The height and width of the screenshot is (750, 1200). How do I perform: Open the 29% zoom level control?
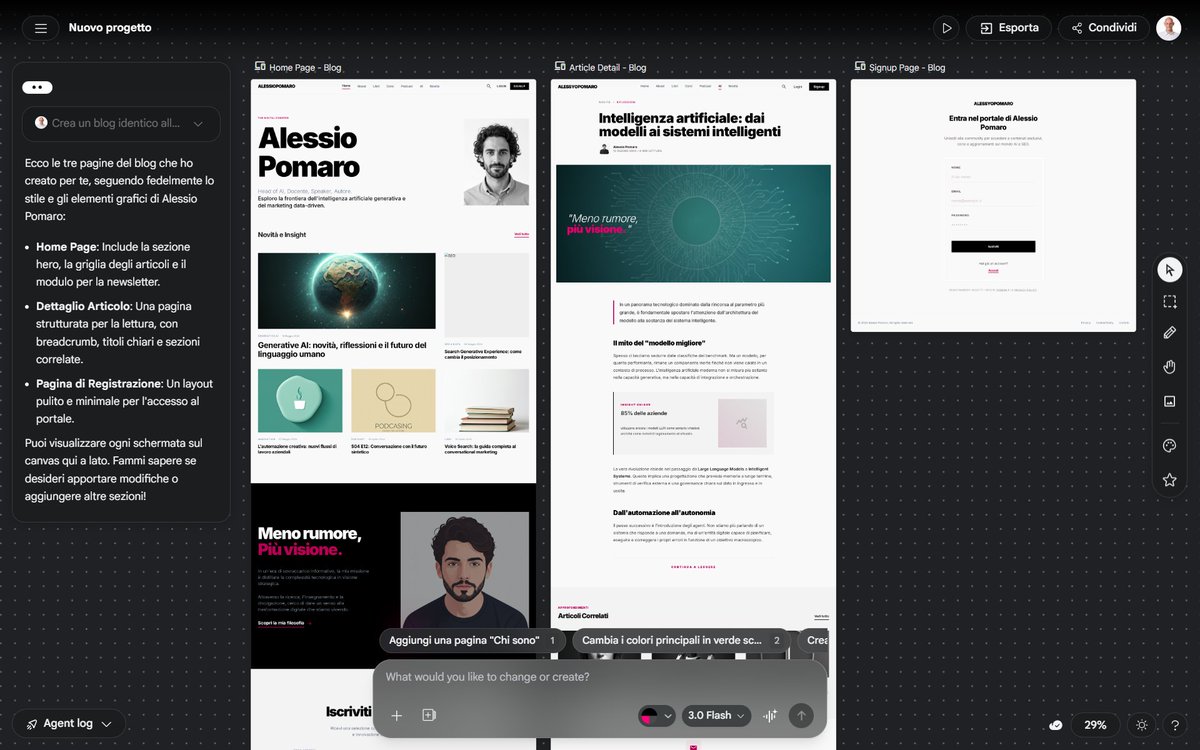tap(1095, 725)
